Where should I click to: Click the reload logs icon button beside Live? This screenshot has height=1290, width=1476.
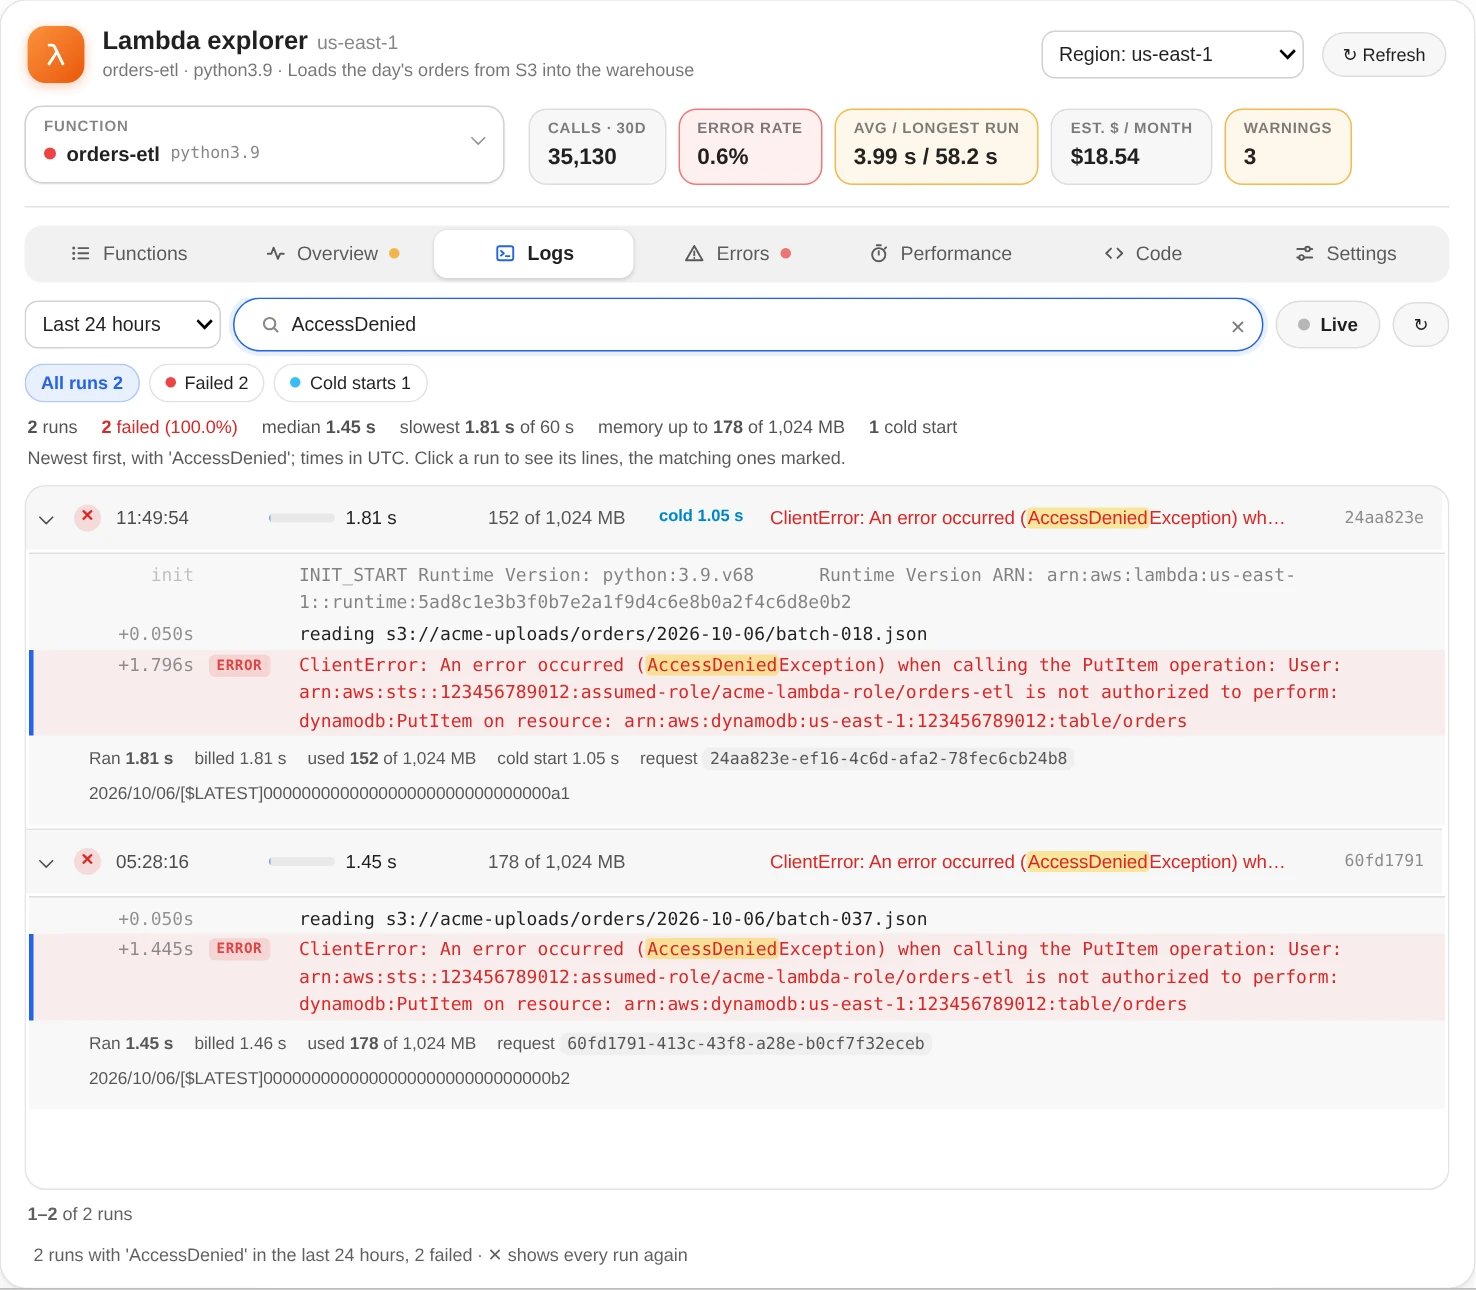pyautogui.click(x=1420, y=325)
